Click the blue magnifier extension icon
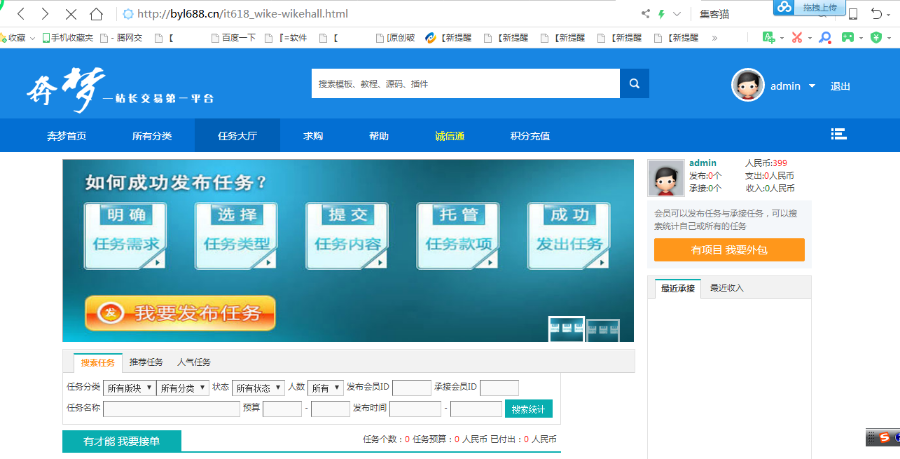 pos(825,37)
